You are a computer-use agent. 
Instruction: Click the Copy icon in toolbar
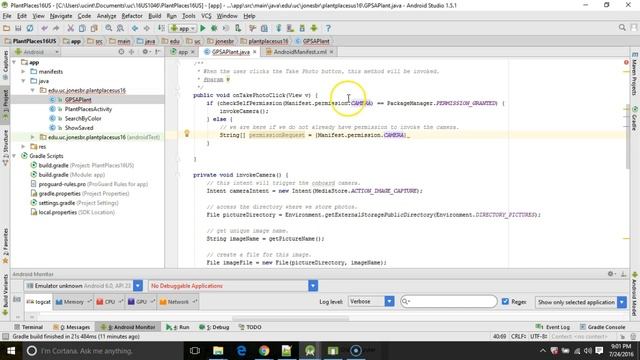(x=82, y=28)
